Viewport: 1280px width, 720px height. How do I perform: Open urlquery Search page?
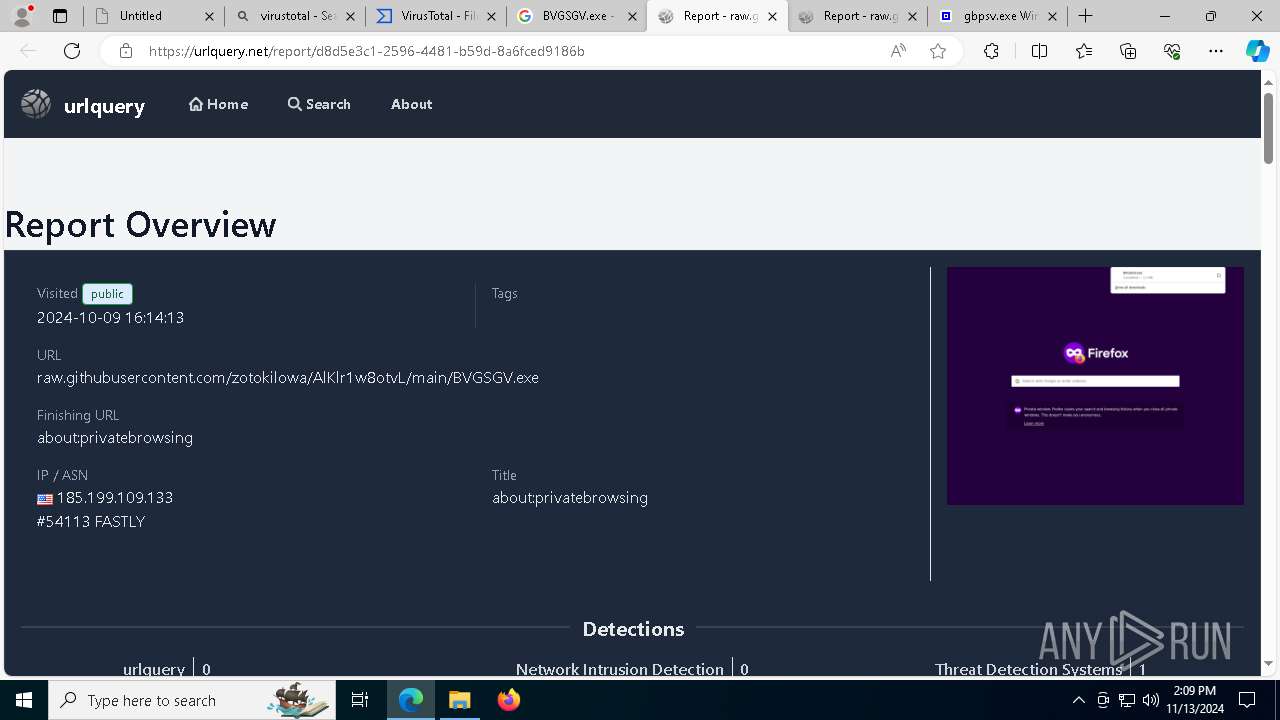[319, 104]
